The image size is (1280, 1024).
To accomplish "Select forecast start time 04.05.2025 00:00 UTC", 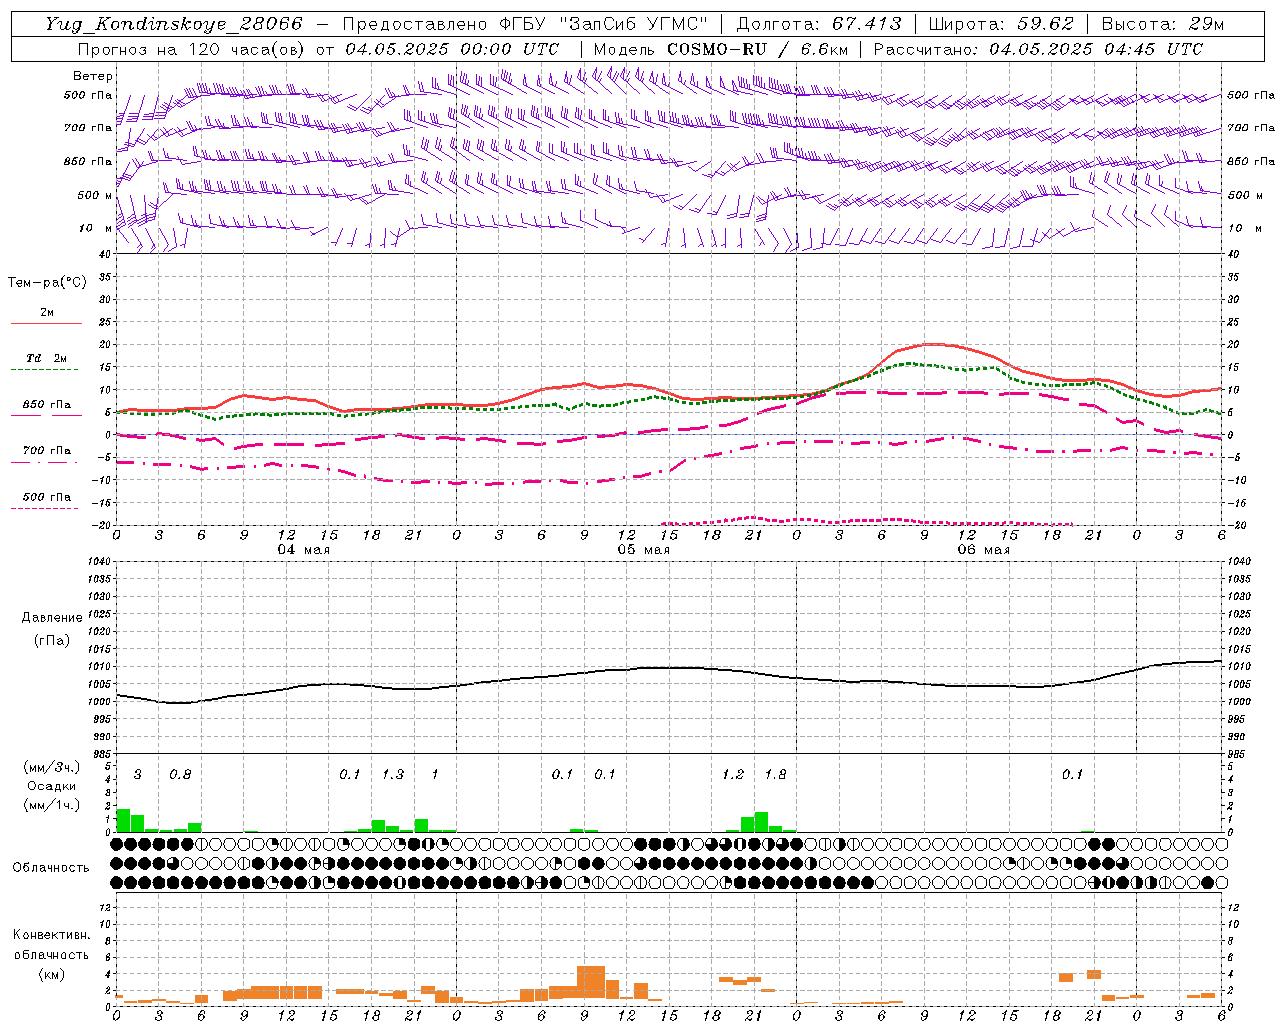I will 452,49.
